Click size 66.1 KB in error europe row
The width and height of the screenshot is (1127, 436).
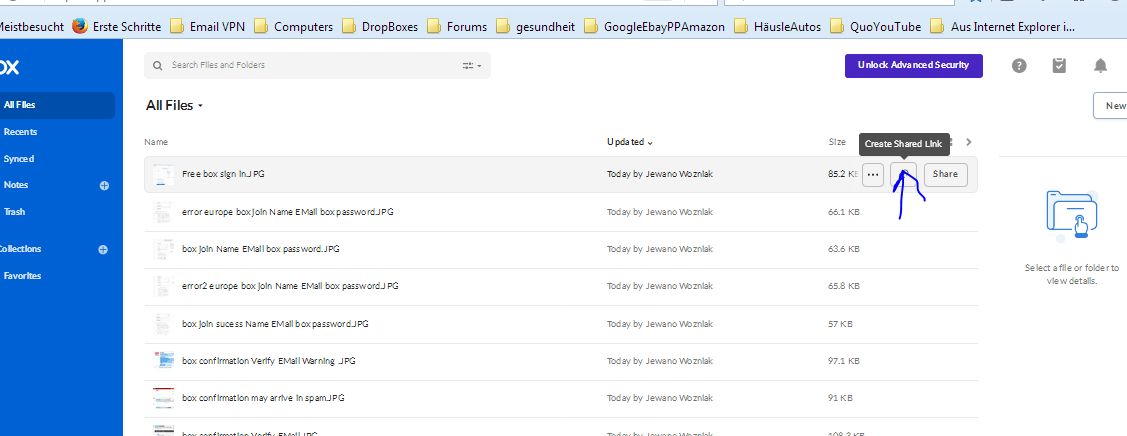coord(844,212)
